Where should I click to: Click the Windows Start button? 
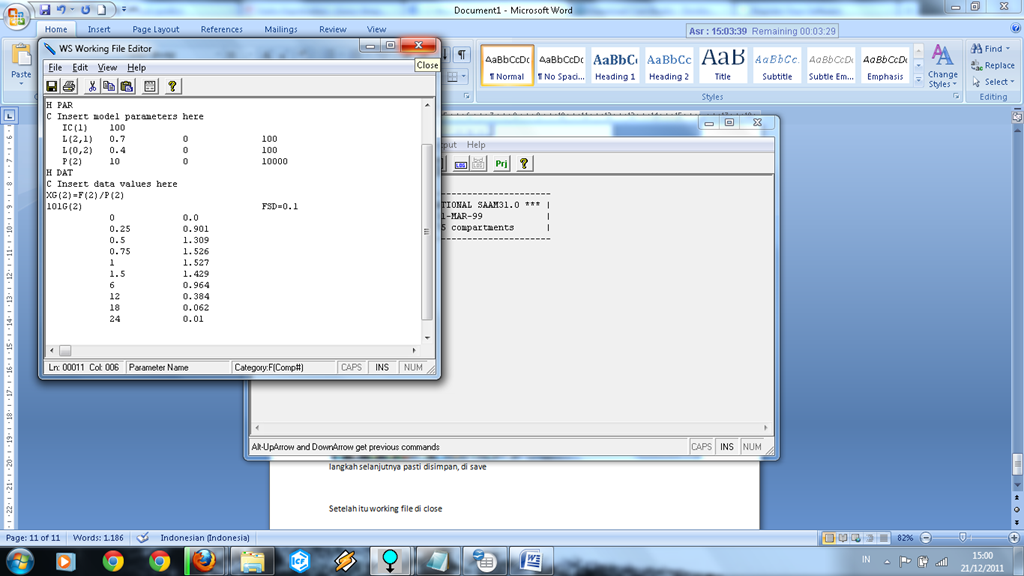(x=19, y=561)
